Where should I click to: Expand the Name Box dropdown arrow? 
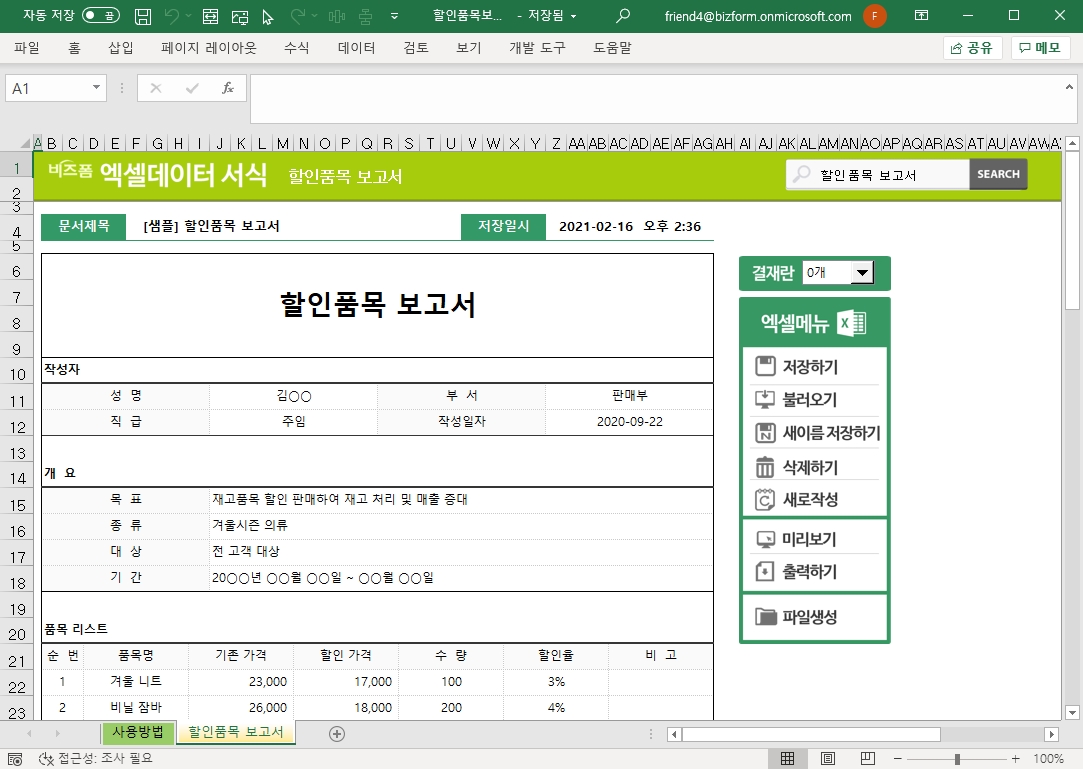point(97,88)
